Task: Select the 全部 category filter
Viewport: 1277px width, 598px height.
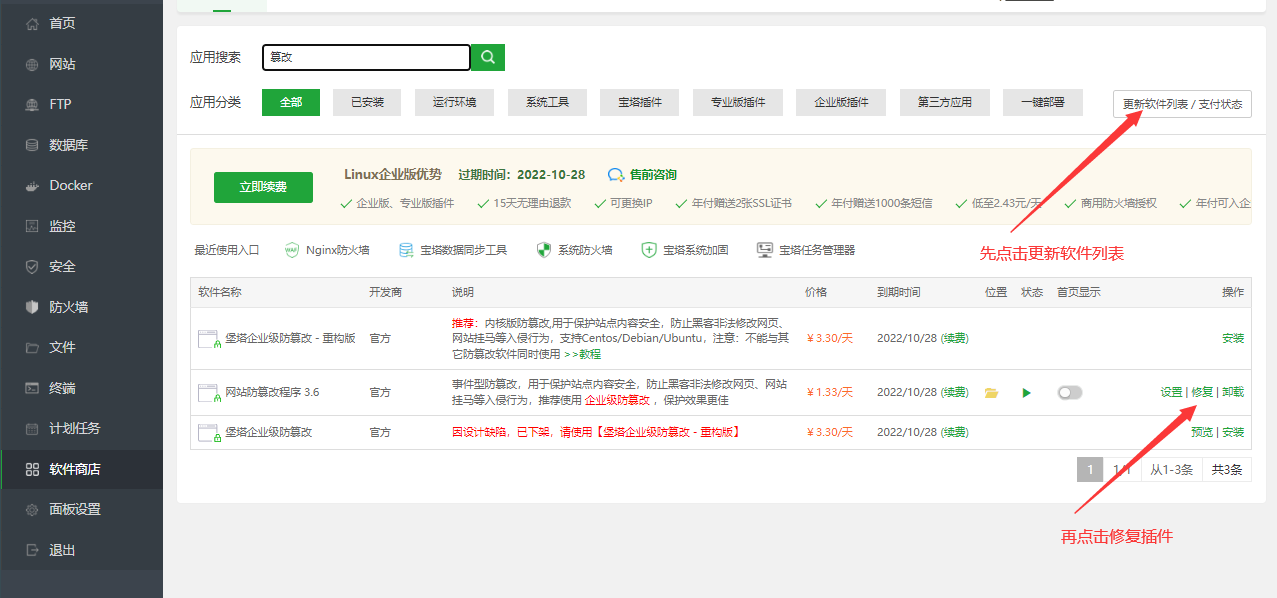Action: [x=291, y=102]
